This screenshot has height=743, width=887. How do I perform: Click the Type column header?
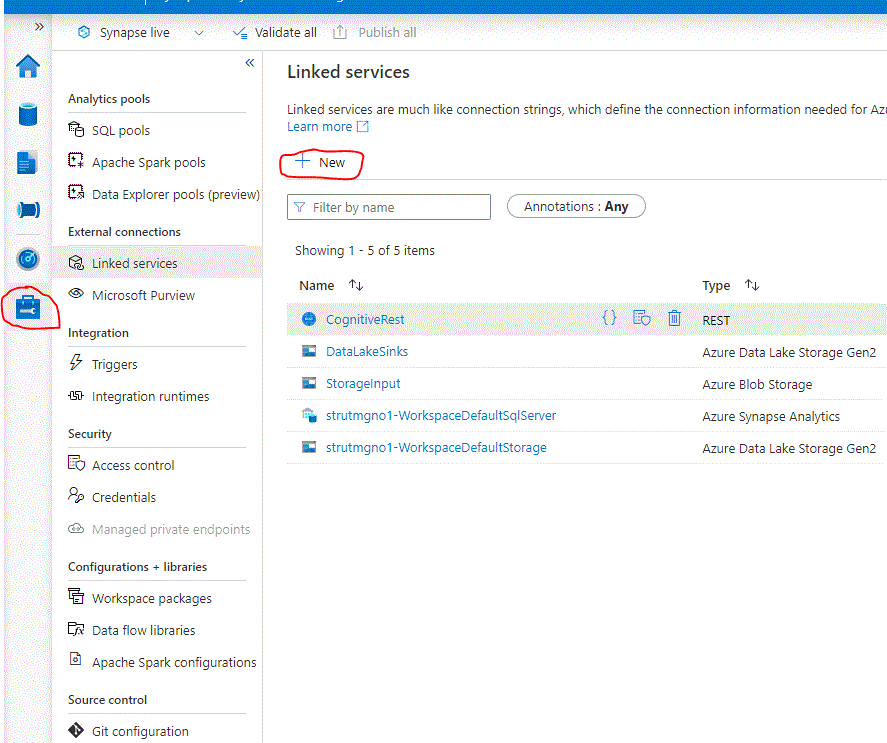(716, 286)
